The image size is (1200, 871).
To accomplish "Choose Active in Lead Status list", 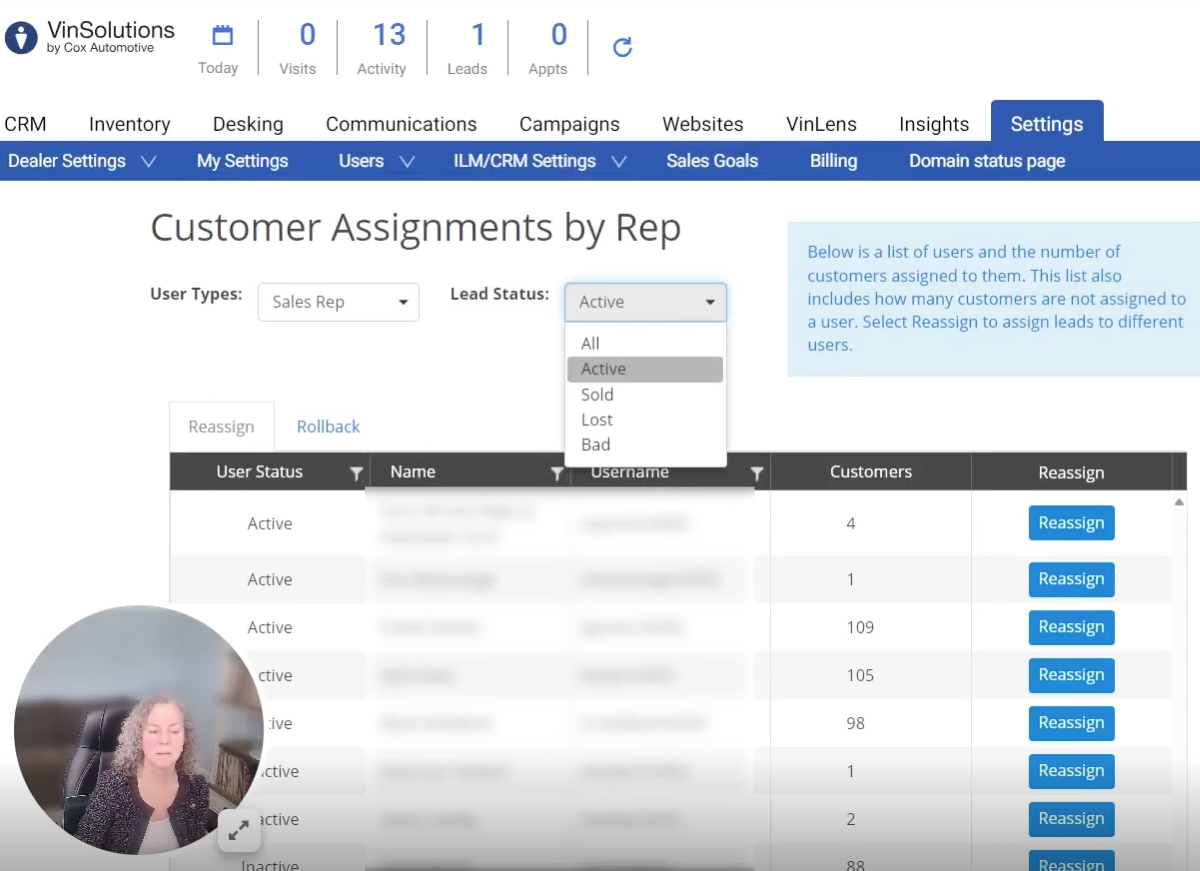I will (645, 369).
